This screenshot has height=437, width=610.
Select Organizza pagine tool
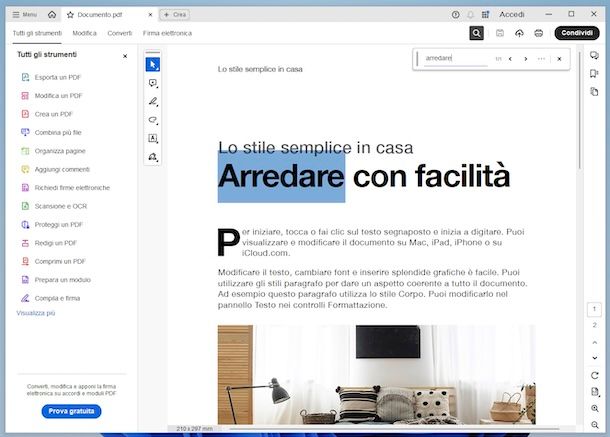click(x=53, y=151)
